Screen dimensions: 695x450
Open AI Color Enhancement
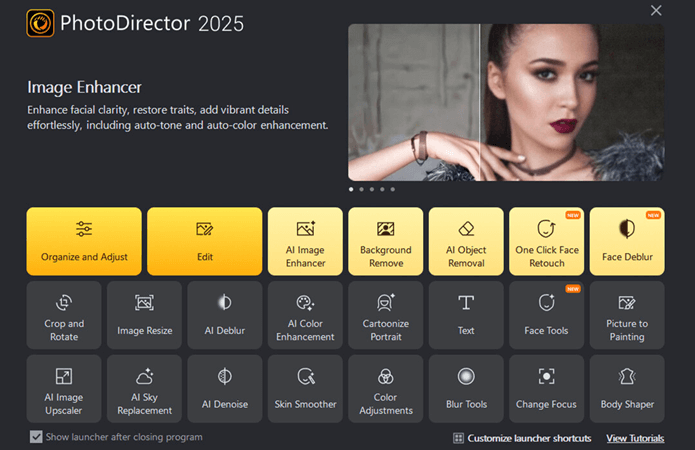(x=305, y=315)
